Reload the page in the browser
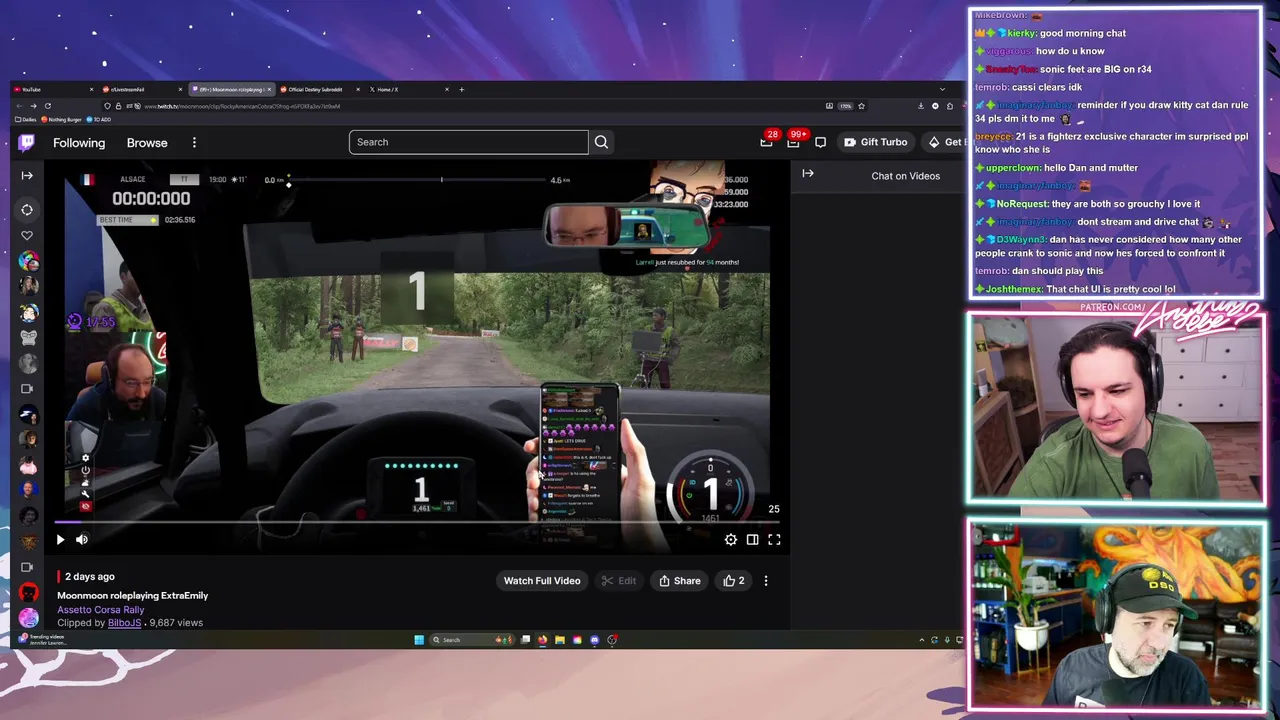 [x=47, y=106]
